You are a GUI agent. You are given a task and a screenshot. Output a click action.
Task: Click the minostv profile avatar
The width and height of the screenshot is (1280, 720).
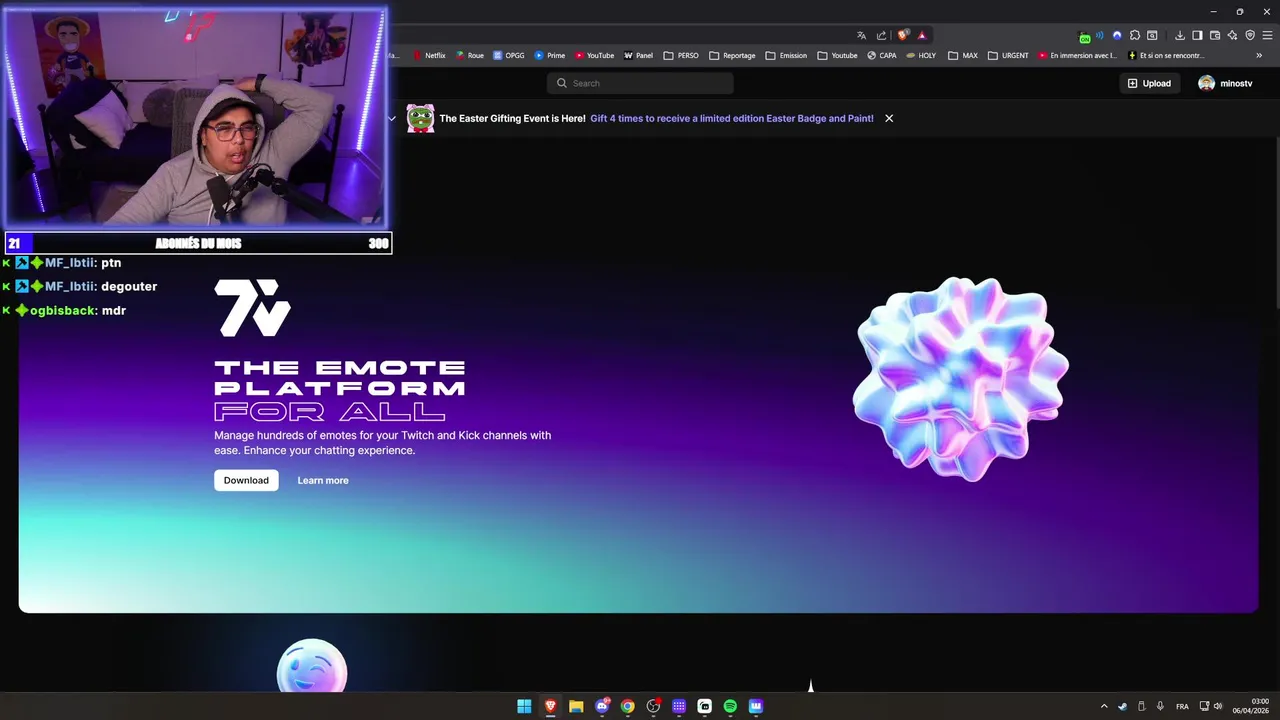pos(1207,83)
